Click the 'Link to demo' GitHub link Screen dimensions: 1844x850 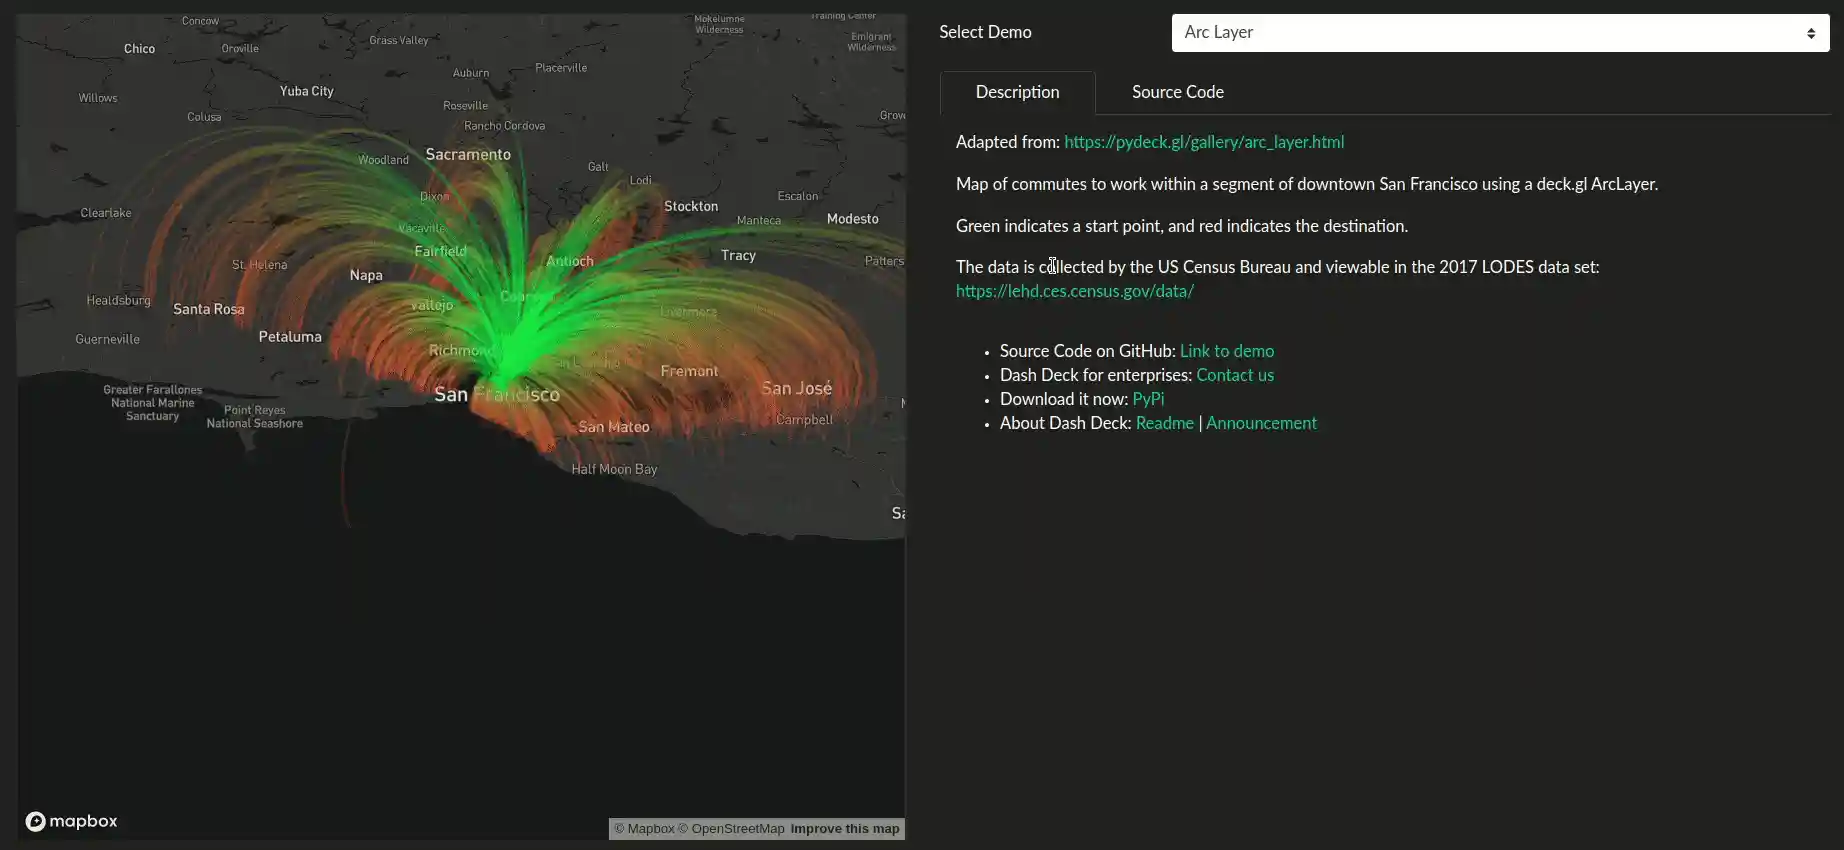[1226, 351]
